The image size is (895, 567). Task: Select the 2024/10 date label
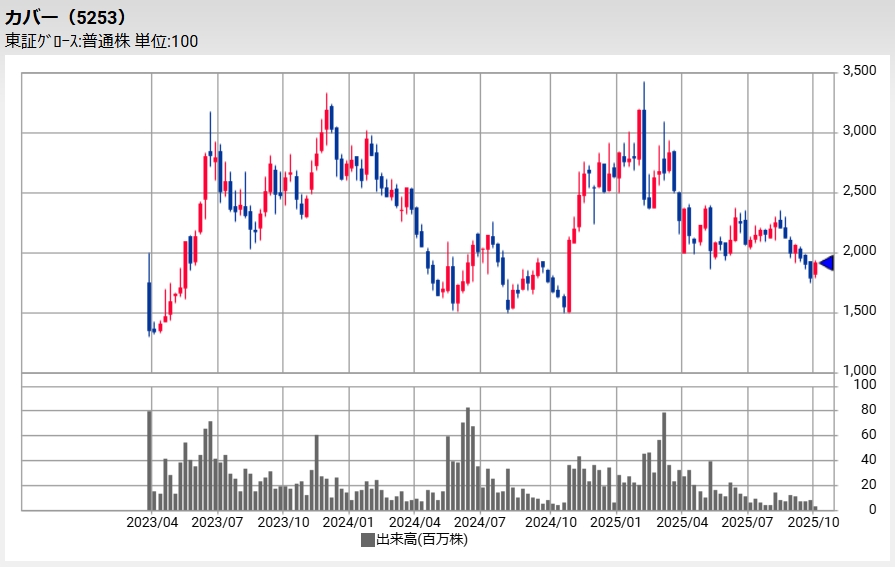coord(549,522)
